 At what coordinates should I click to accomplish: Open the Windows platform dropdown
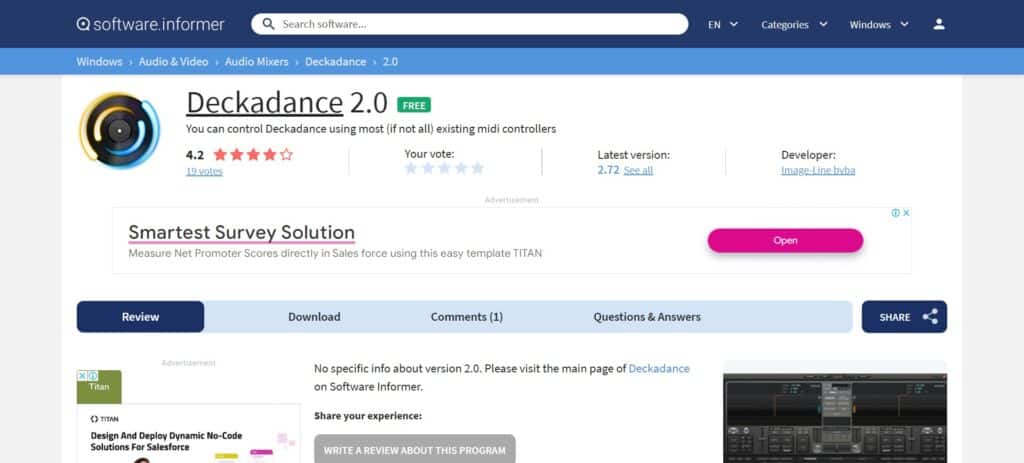[x=878, y=24]
